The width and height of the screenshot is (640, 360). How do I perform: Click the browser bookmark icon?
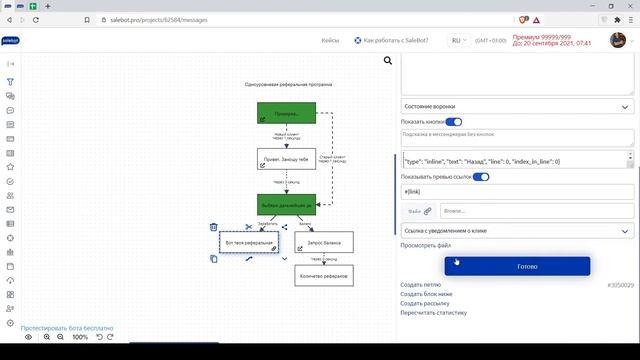click(87, 20)
